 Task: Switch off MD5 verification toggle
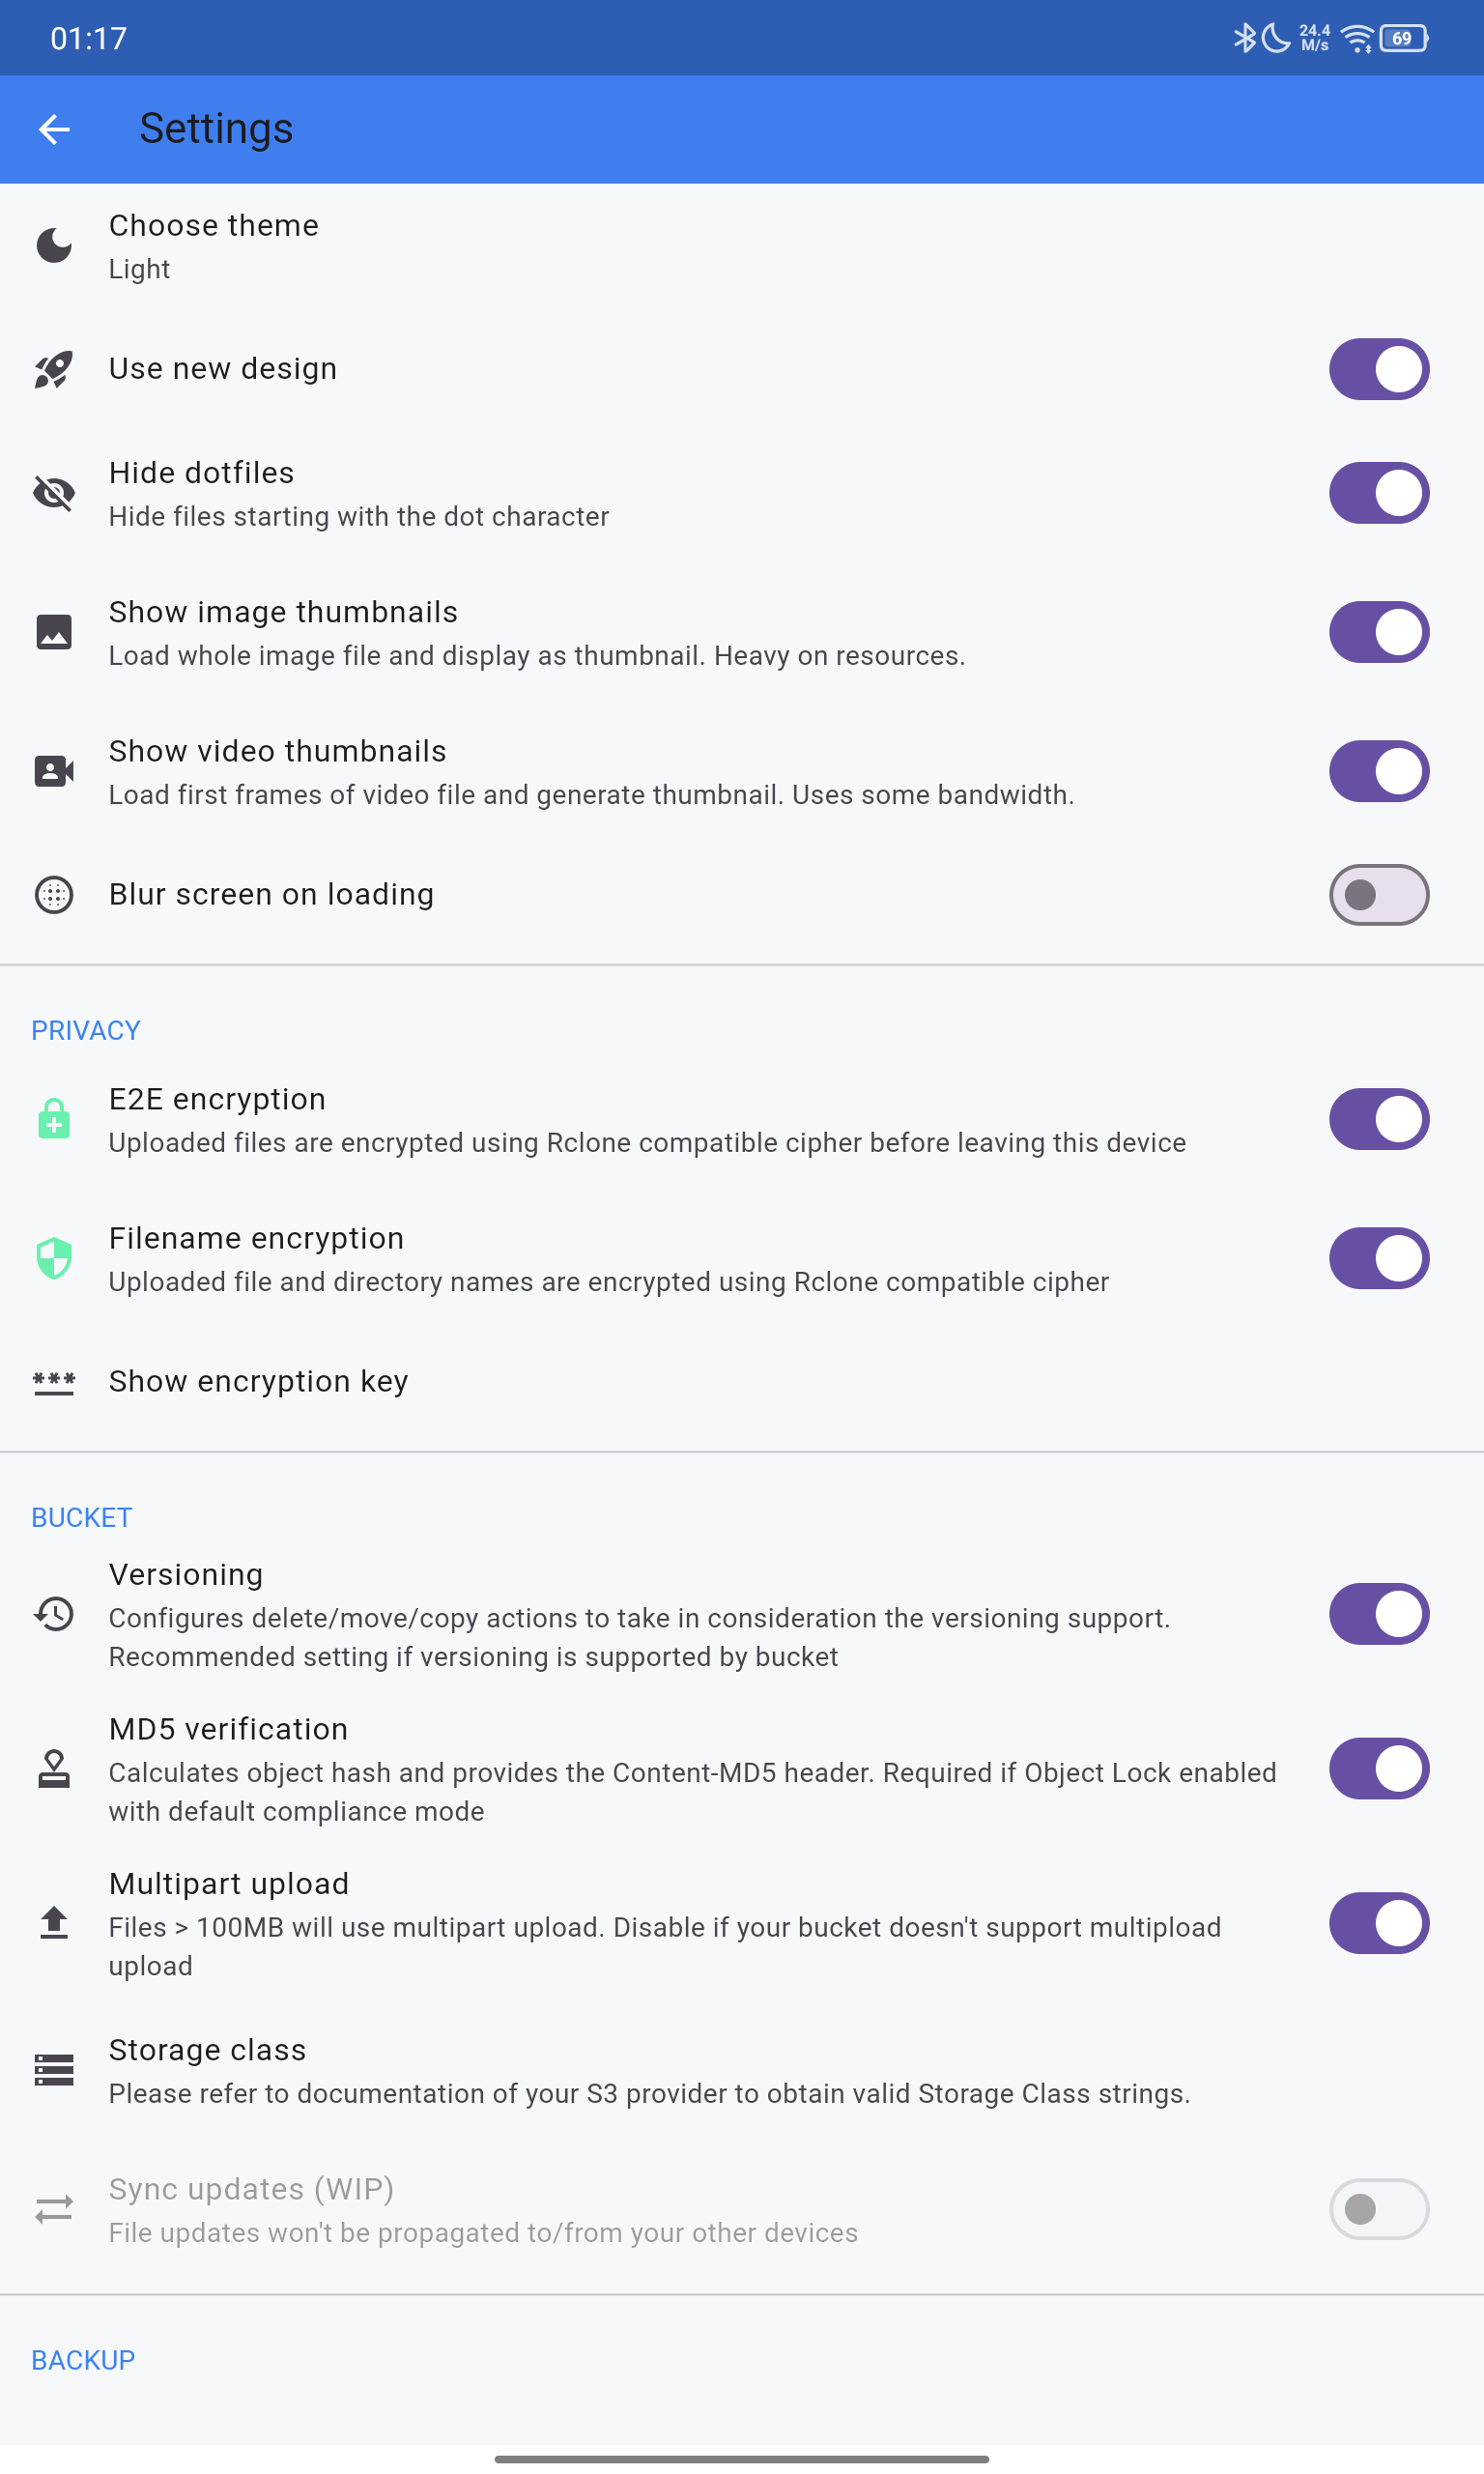click(x=1379, y=1769)
